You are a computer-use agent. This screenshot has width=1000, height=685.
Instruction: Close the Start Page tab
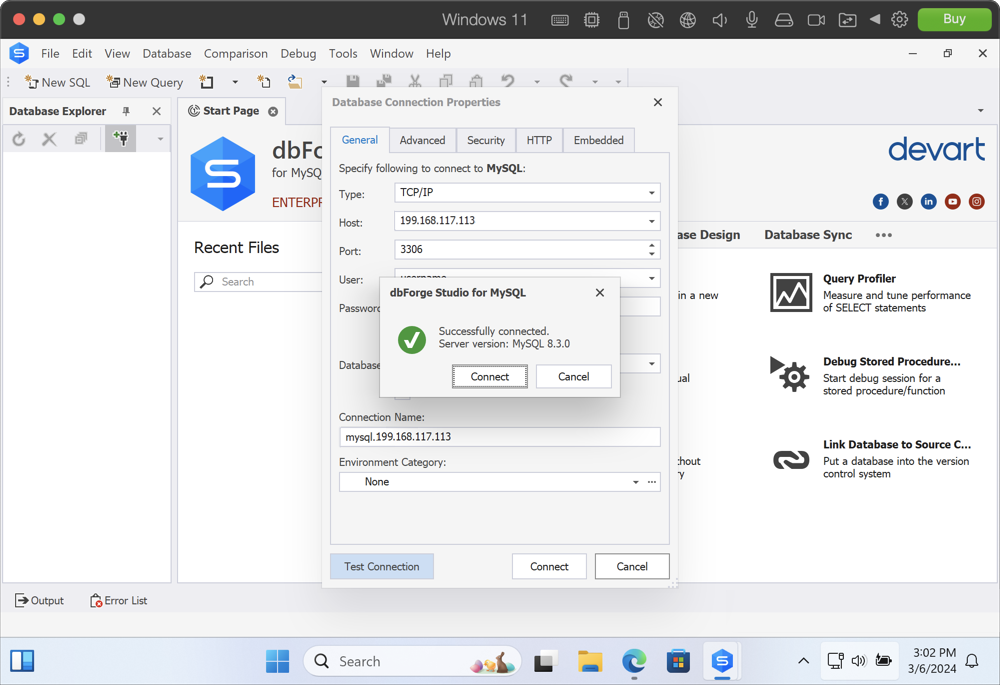pos(273,112)
